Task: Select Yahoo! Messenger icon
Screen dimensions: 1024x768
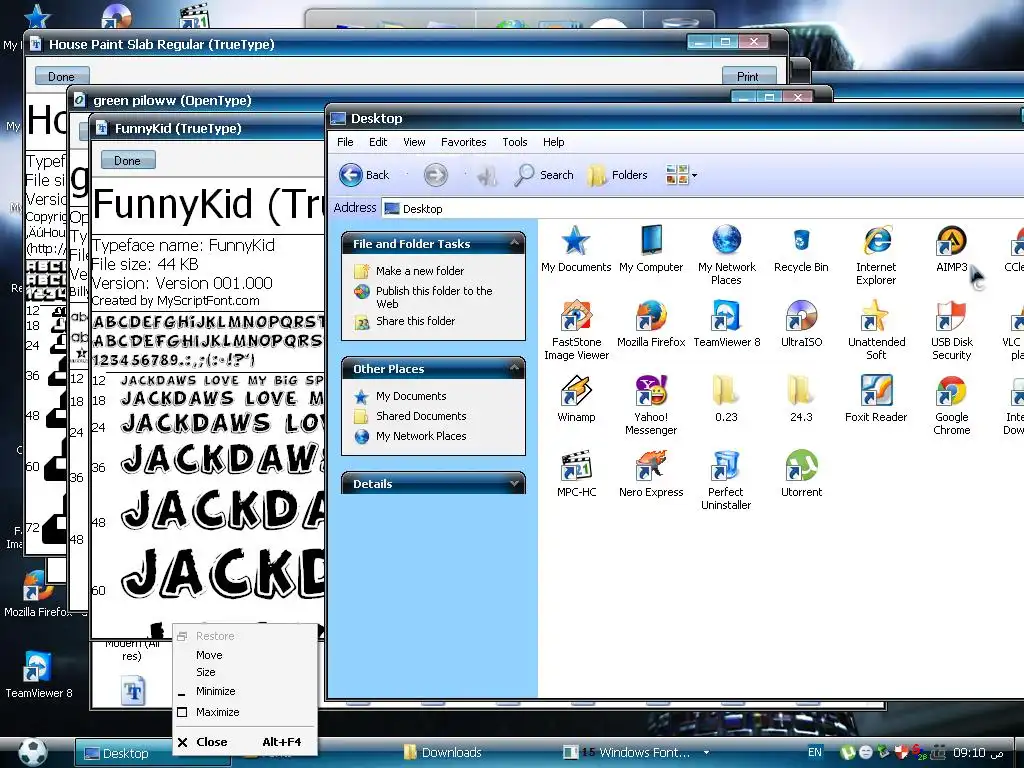Action: point(651,405)
